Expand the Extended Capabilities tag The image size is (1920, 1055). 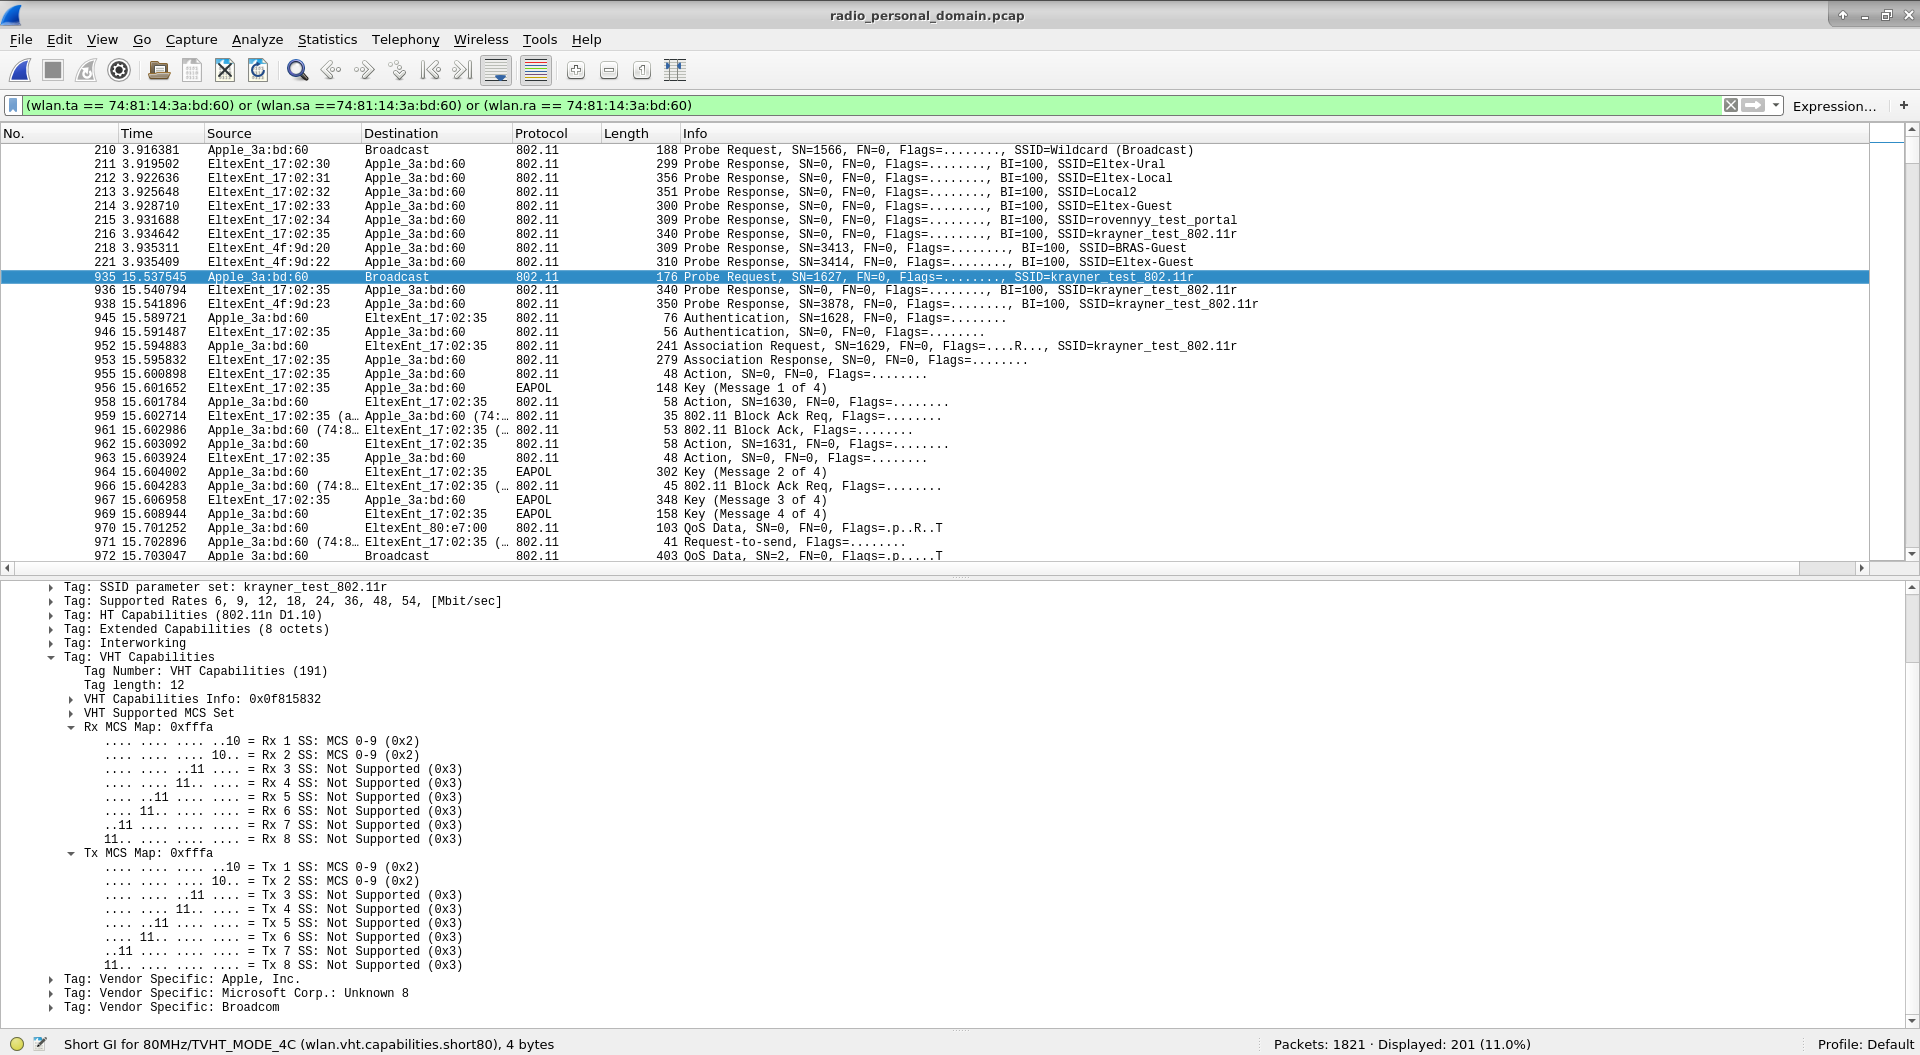click(x=51, y=630)
